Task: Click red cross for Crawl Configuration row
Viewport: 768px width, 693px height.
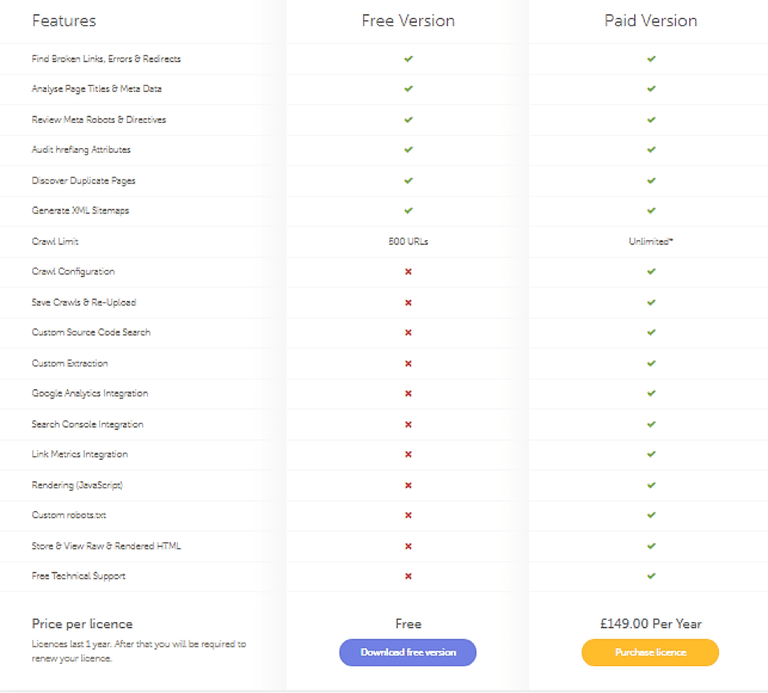Action: (408, 272)
